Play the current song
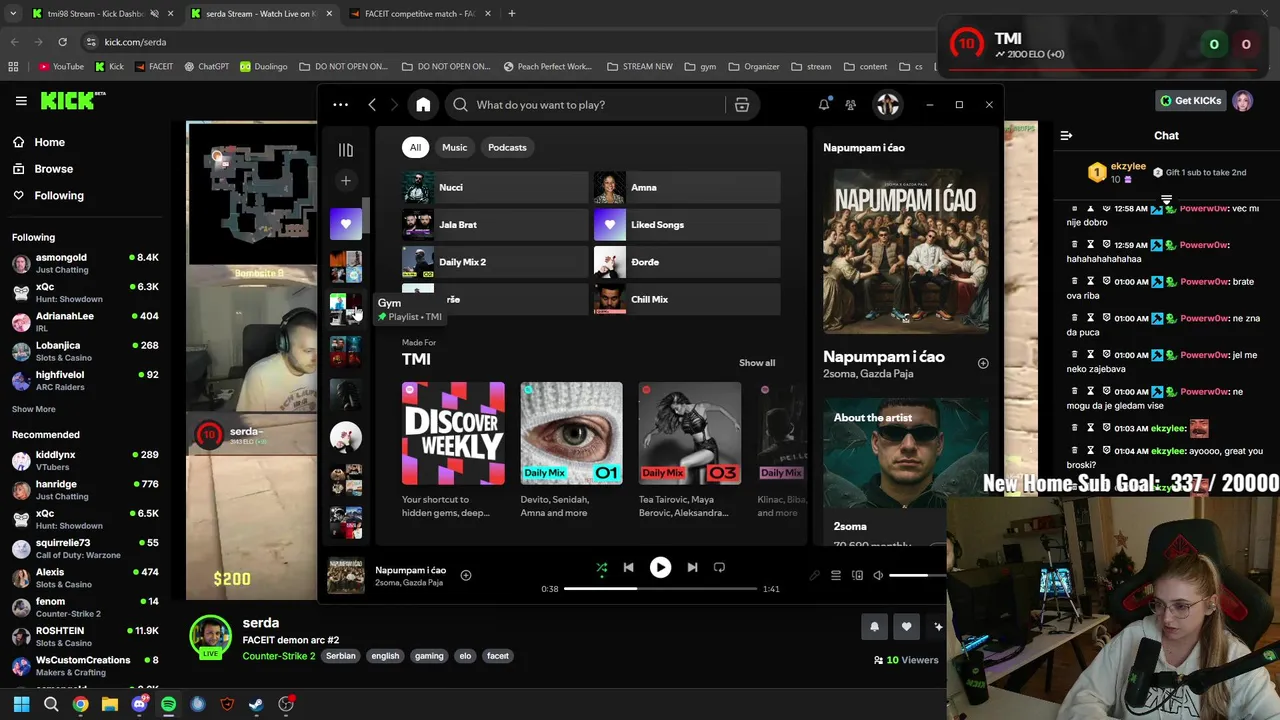 (x=660, y=567)
